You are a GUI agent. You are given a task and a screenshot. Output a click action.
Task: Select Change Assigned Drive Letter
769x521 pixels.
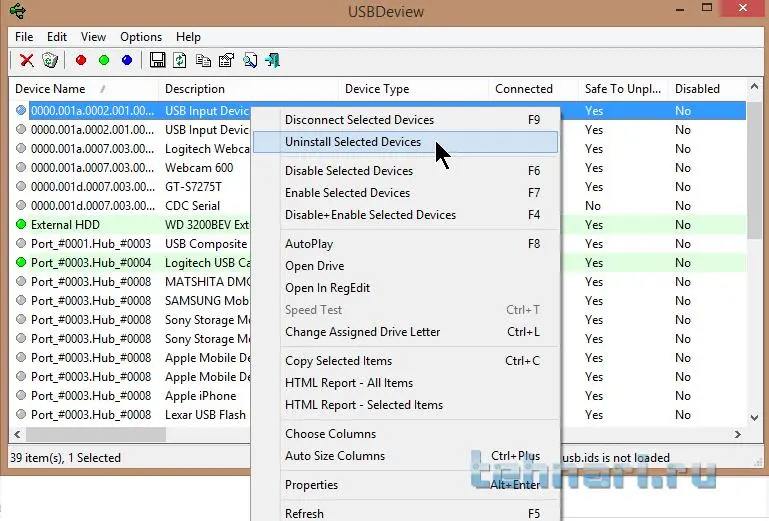click(405, 332)
